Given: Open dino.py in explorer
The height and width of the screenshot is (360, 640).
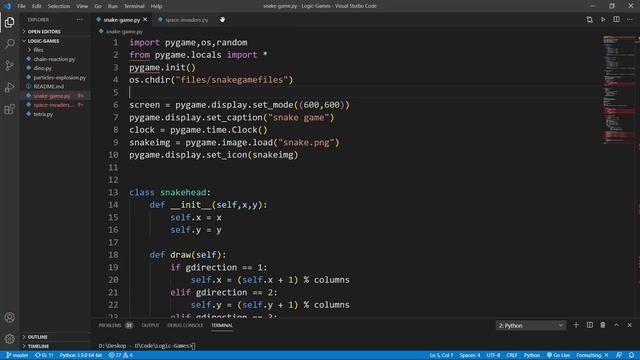Looking at the screenshot, I should click(42, 68).
